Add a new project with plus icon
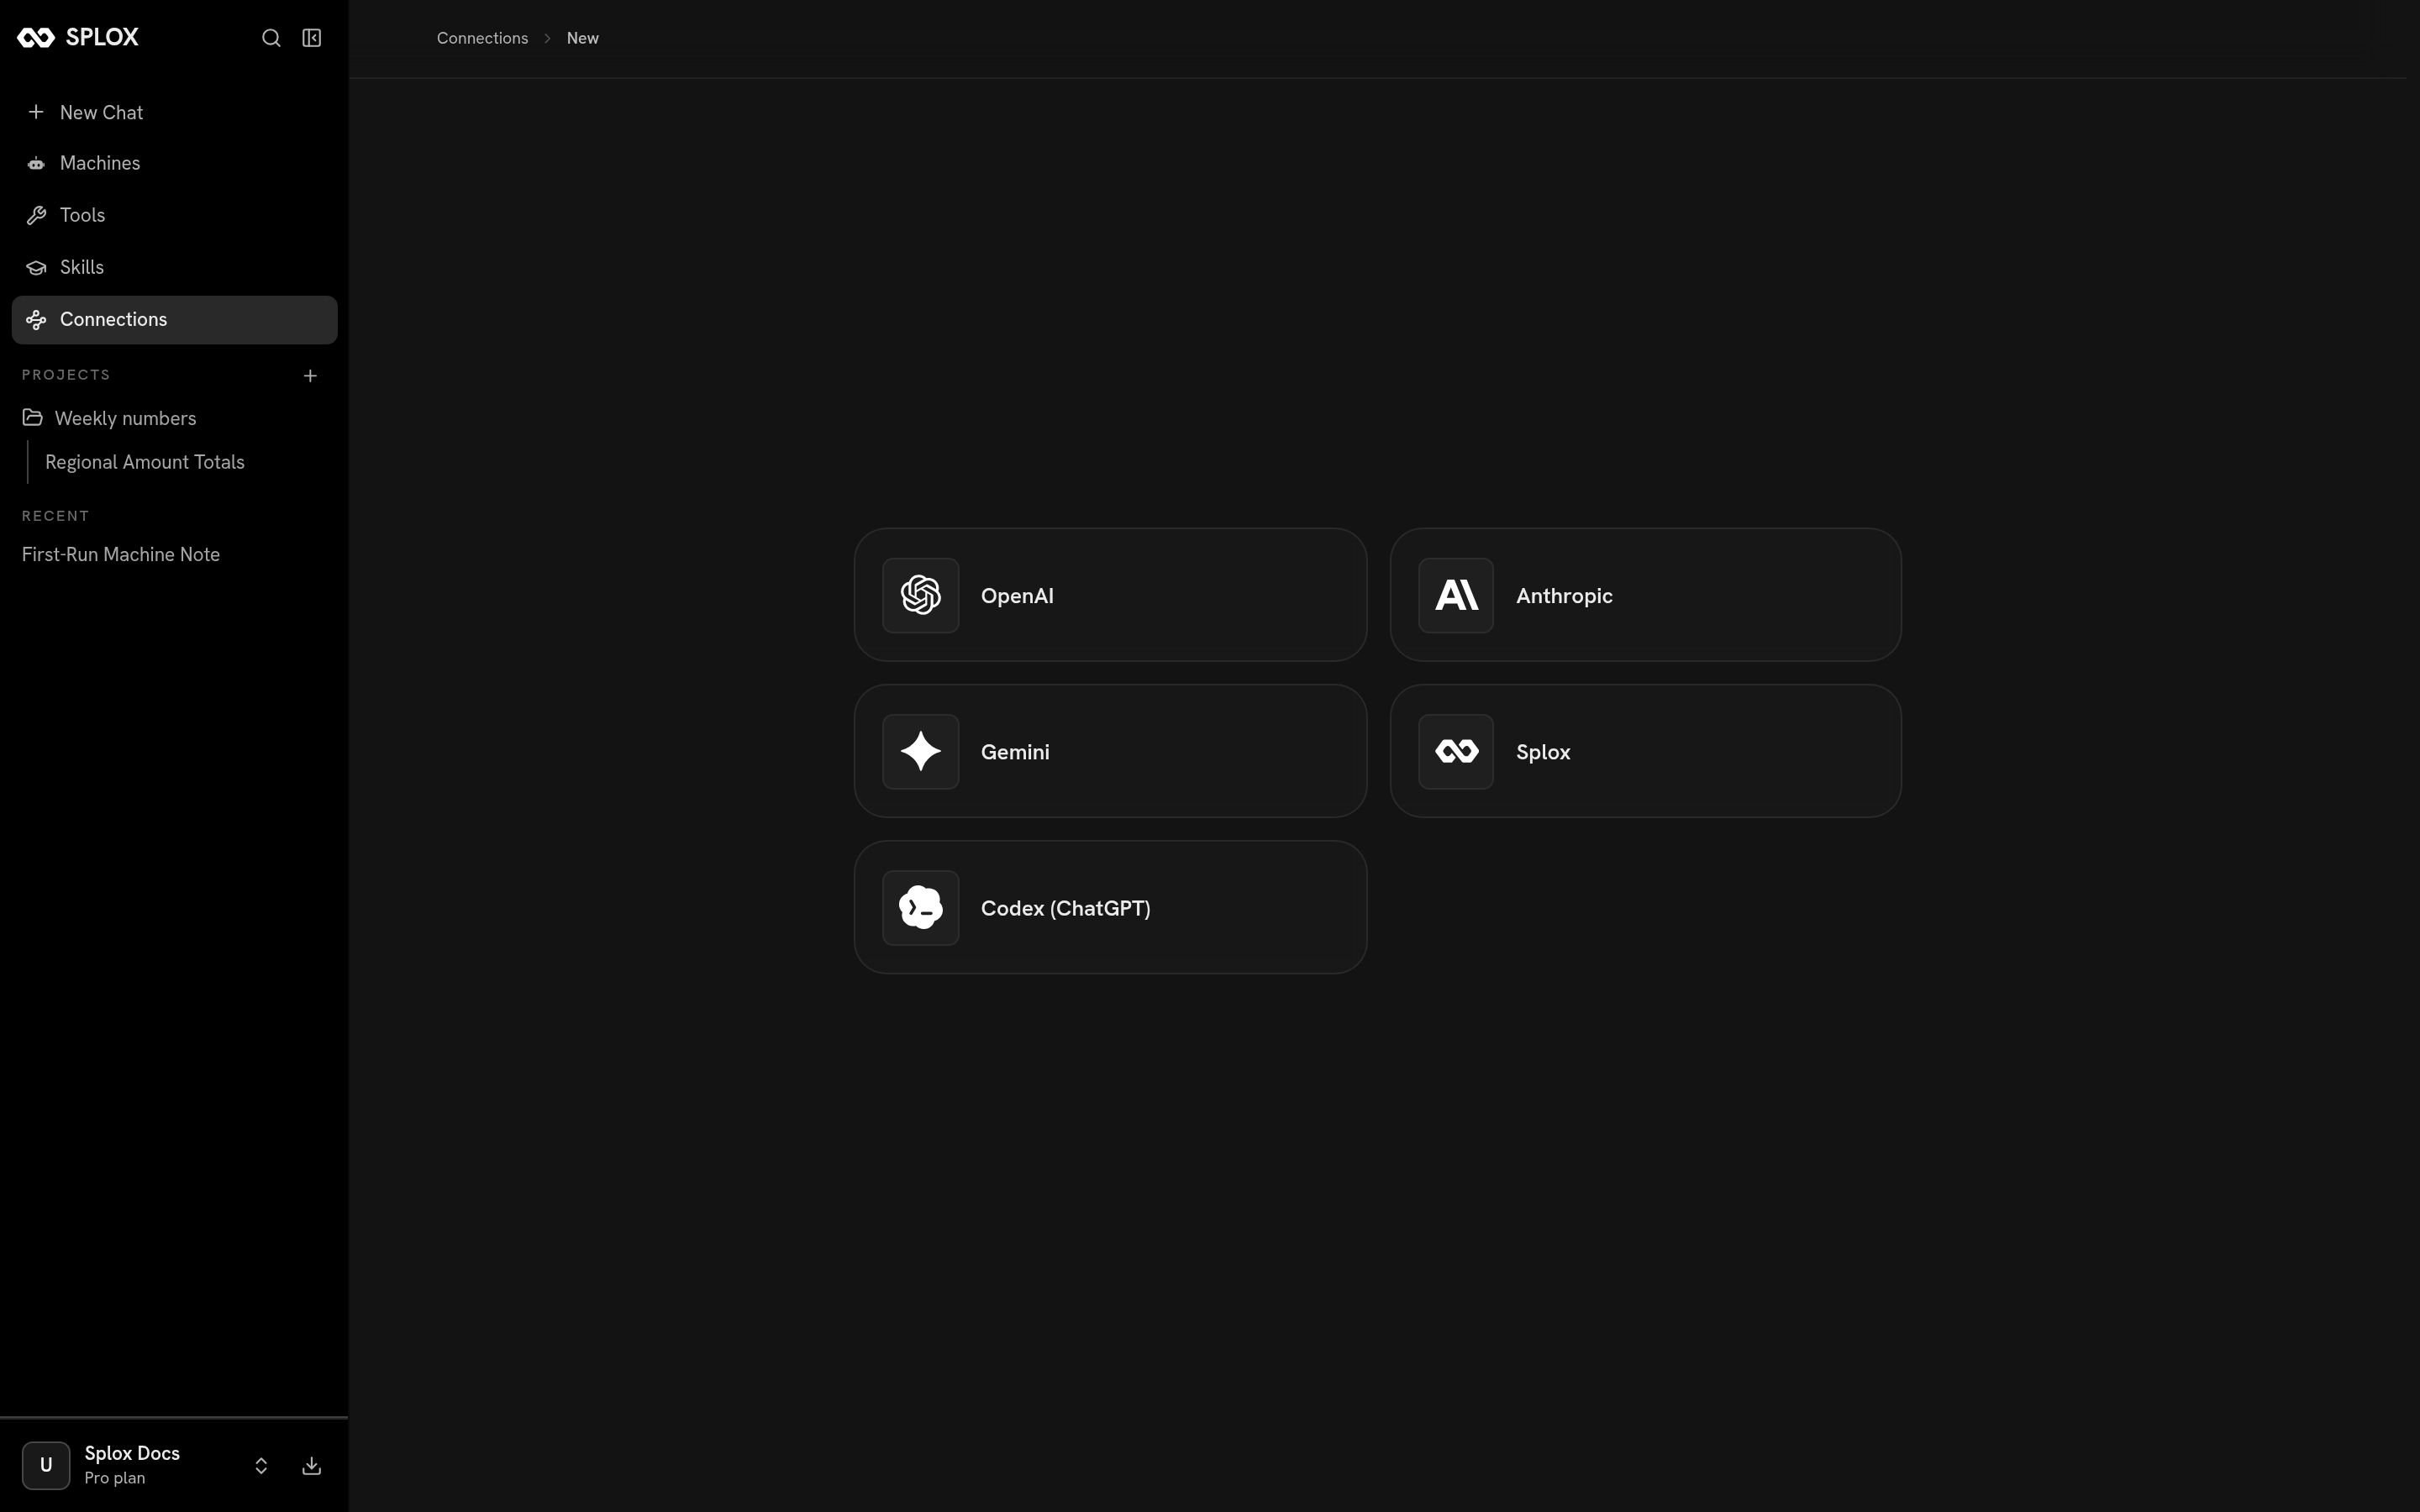2420x1512 pixels. tap(310, 376)
